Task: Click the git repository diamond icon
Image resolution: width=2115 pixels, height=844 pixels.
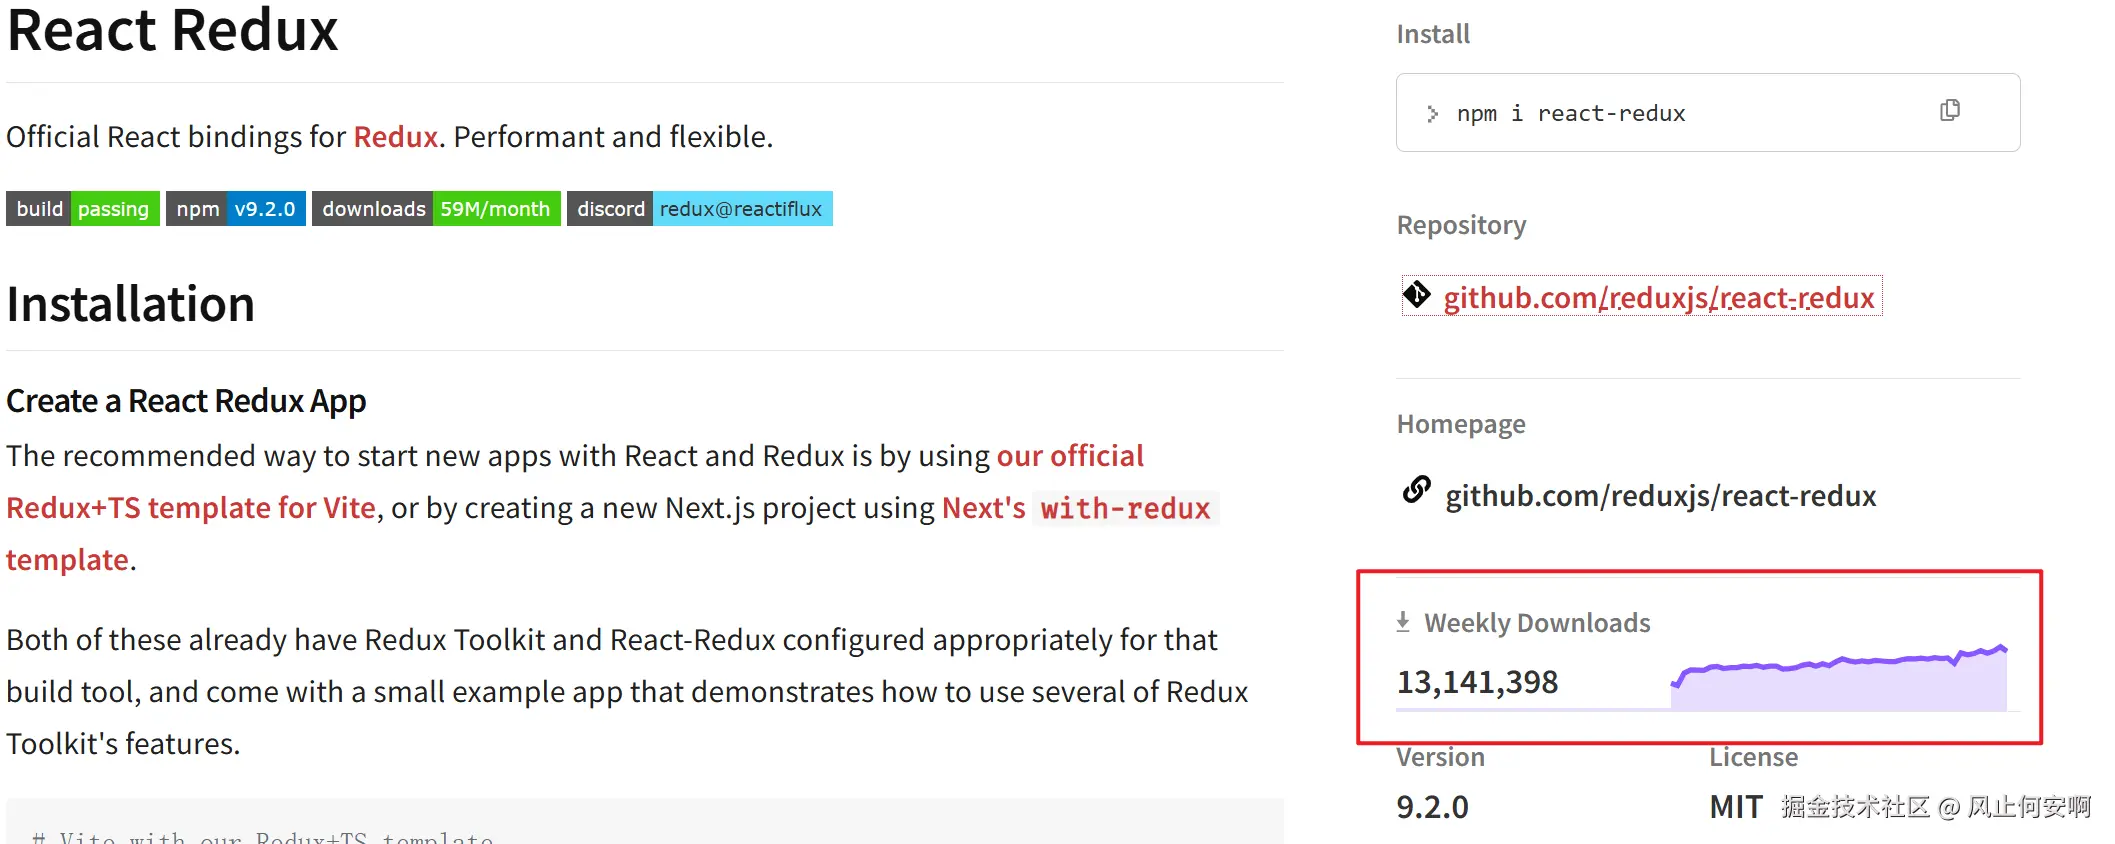Action: tap(1416, 294)
